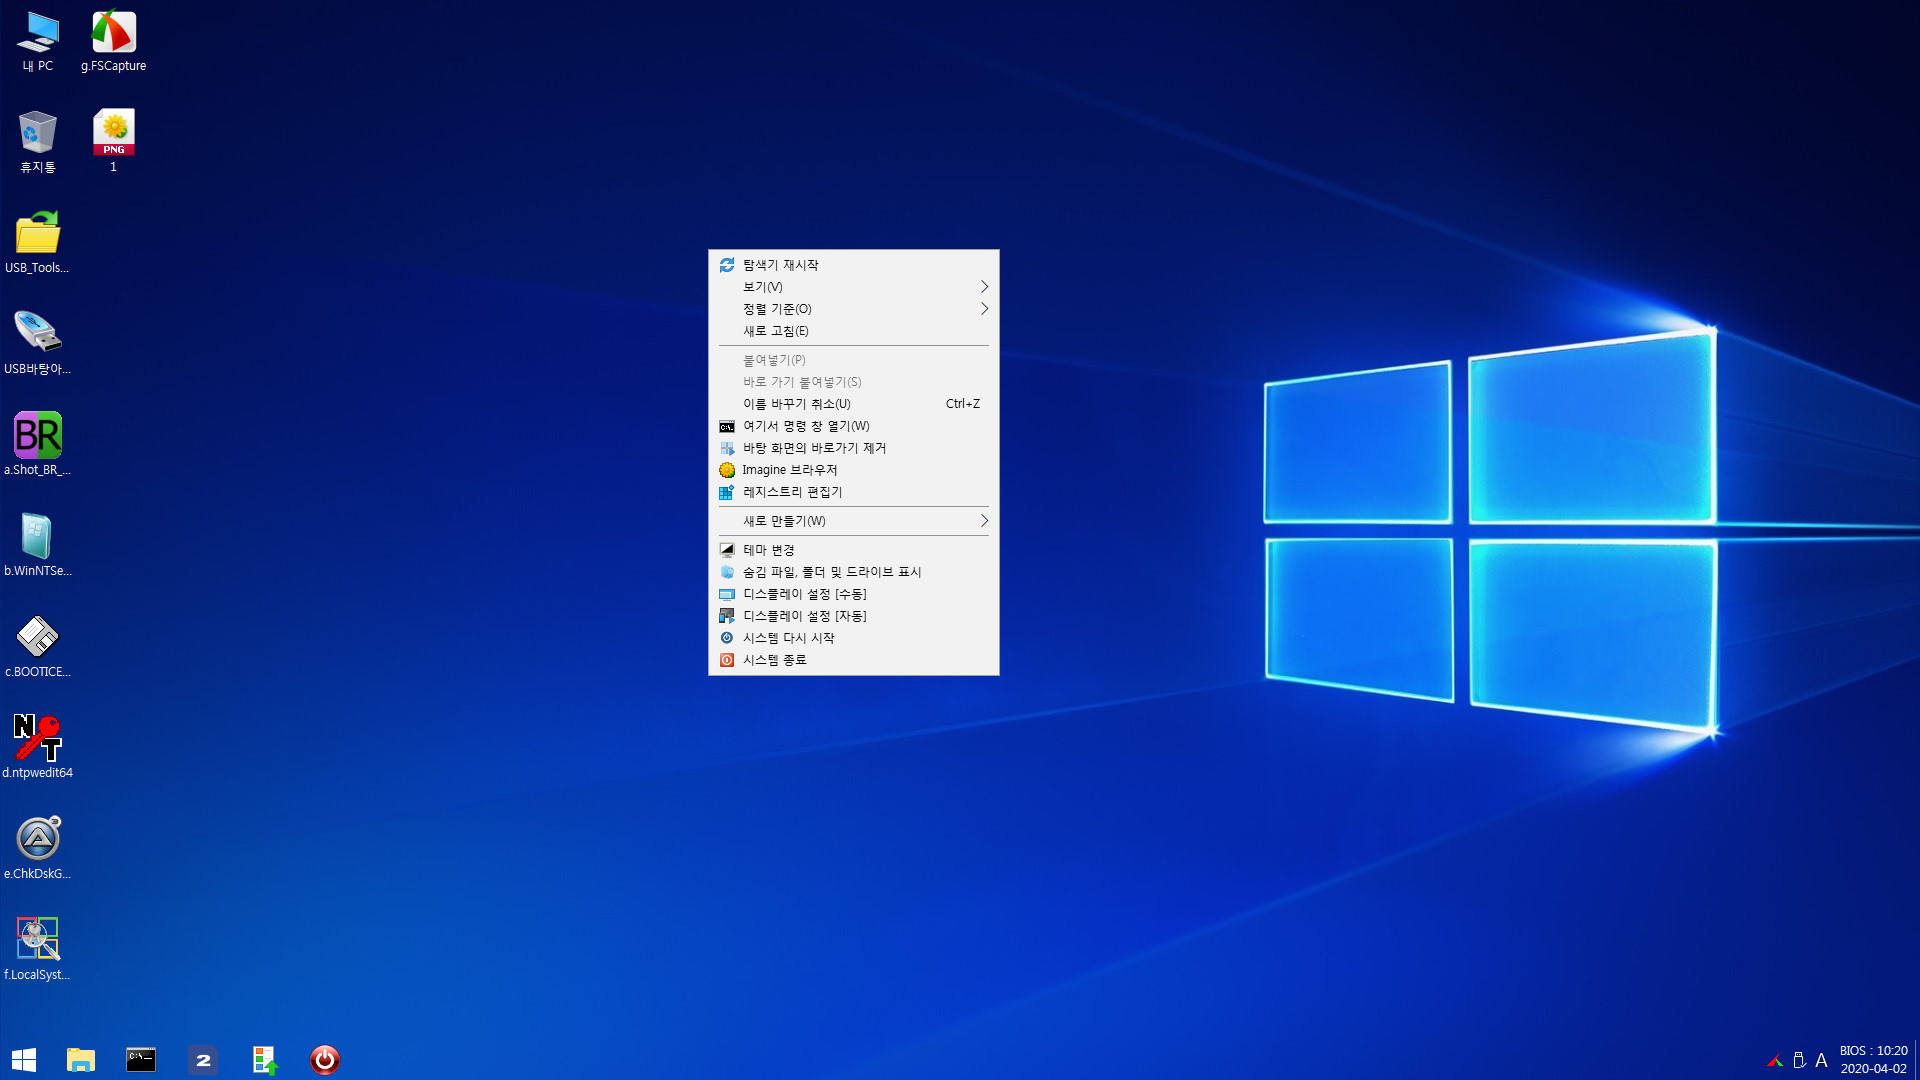Click the BIOS clock in the tray
The height and width of the screenshot is (1080, 1920).
pos(1874,1060)
